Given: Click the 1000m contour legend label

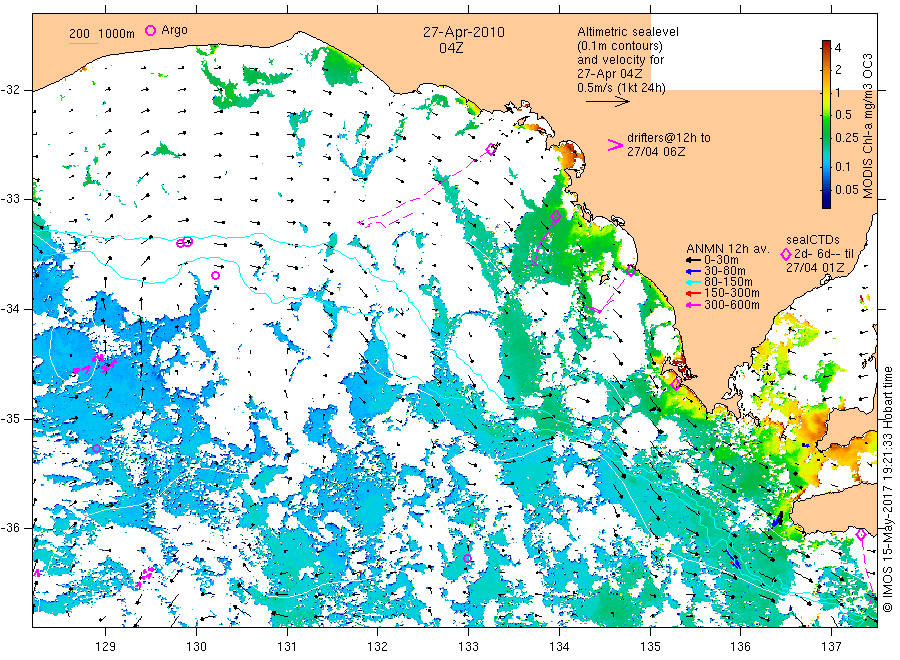Looking at the screenshot, I should point(117,34).
